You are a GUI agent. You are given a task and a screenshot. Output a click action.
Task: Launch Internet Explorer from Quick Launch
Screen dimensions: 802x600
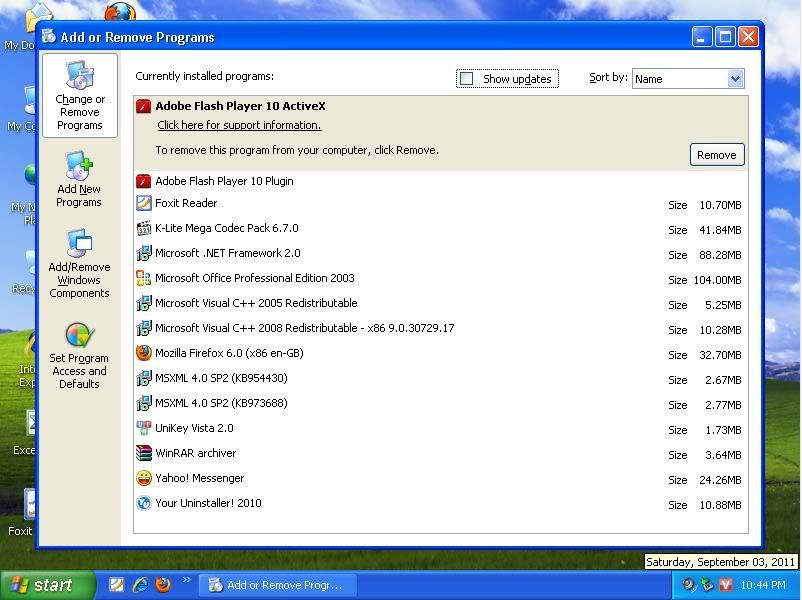(140, 585)
